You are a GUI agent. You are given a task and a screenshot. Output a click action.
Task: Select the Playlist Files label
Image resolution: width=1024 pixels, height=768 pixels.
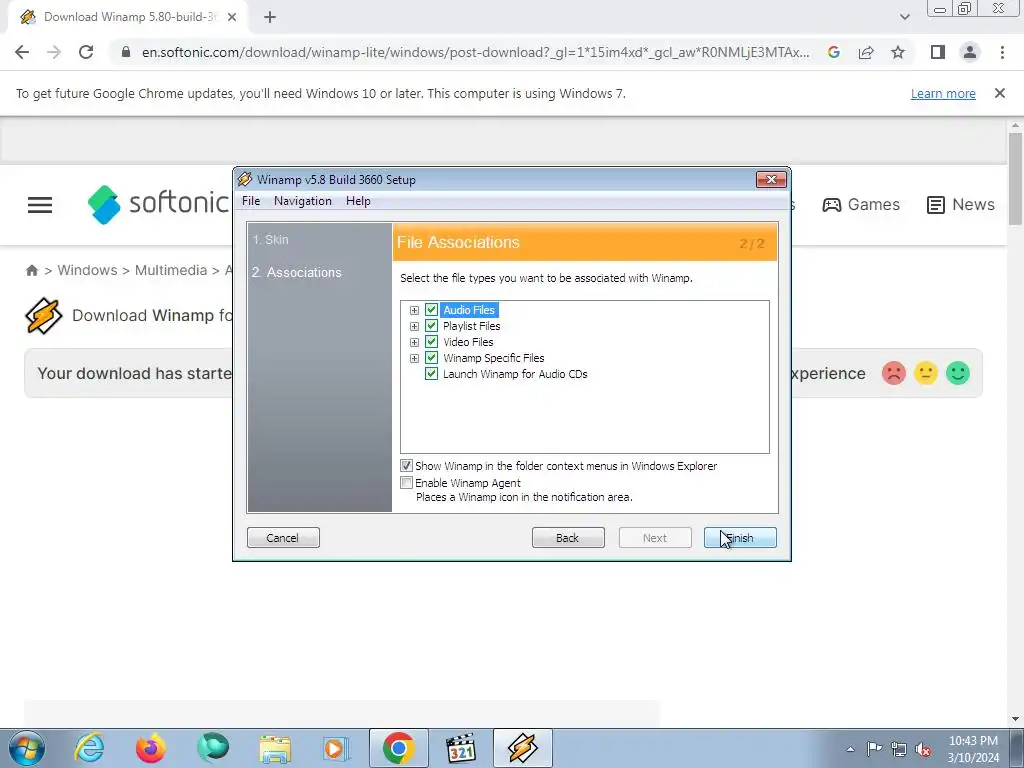472,326
